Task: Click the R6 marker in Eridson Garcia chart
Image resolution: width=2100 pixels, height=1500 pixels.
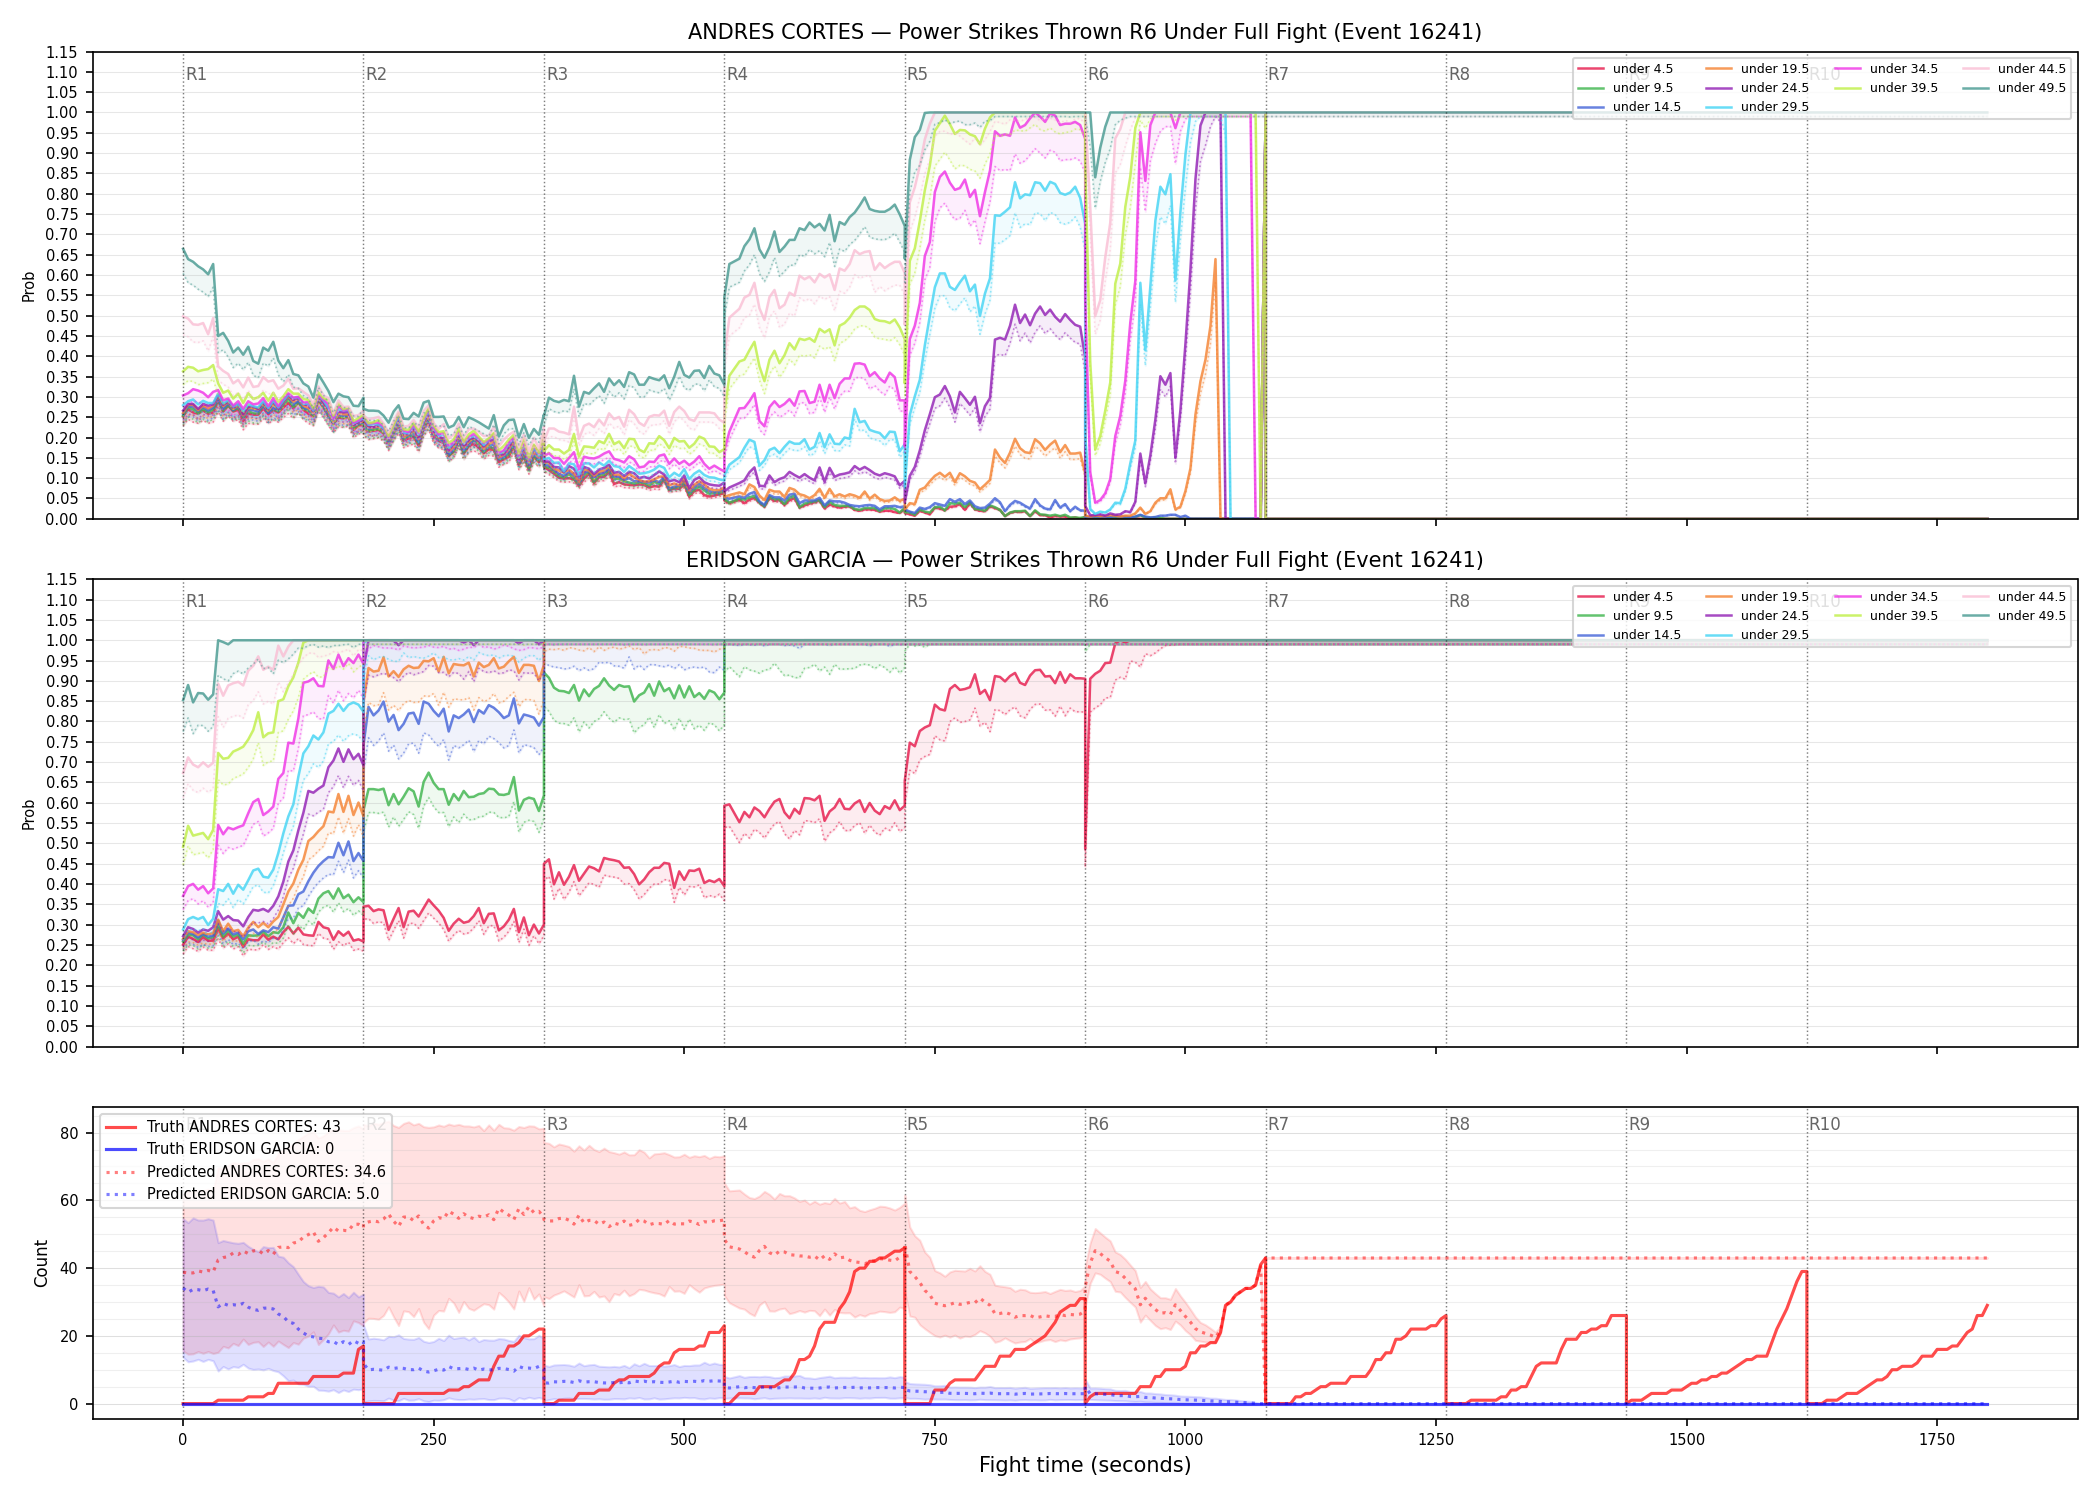Action: click(x=1098, y=601)
